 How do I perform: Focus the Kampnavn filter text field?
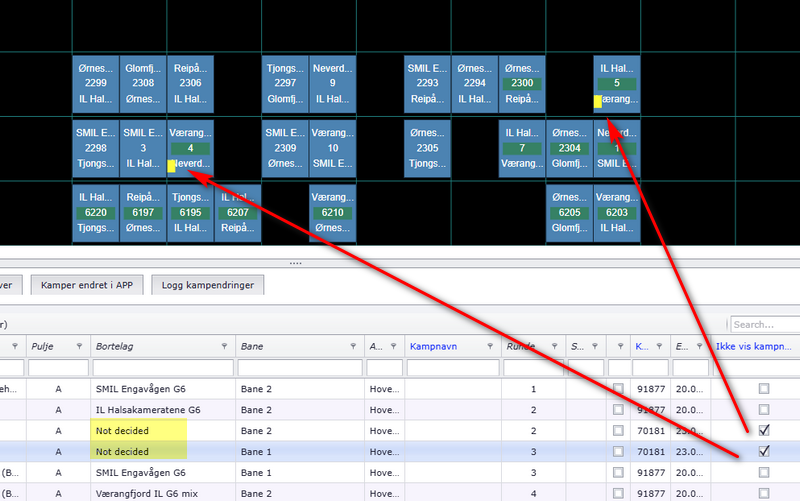453,367
